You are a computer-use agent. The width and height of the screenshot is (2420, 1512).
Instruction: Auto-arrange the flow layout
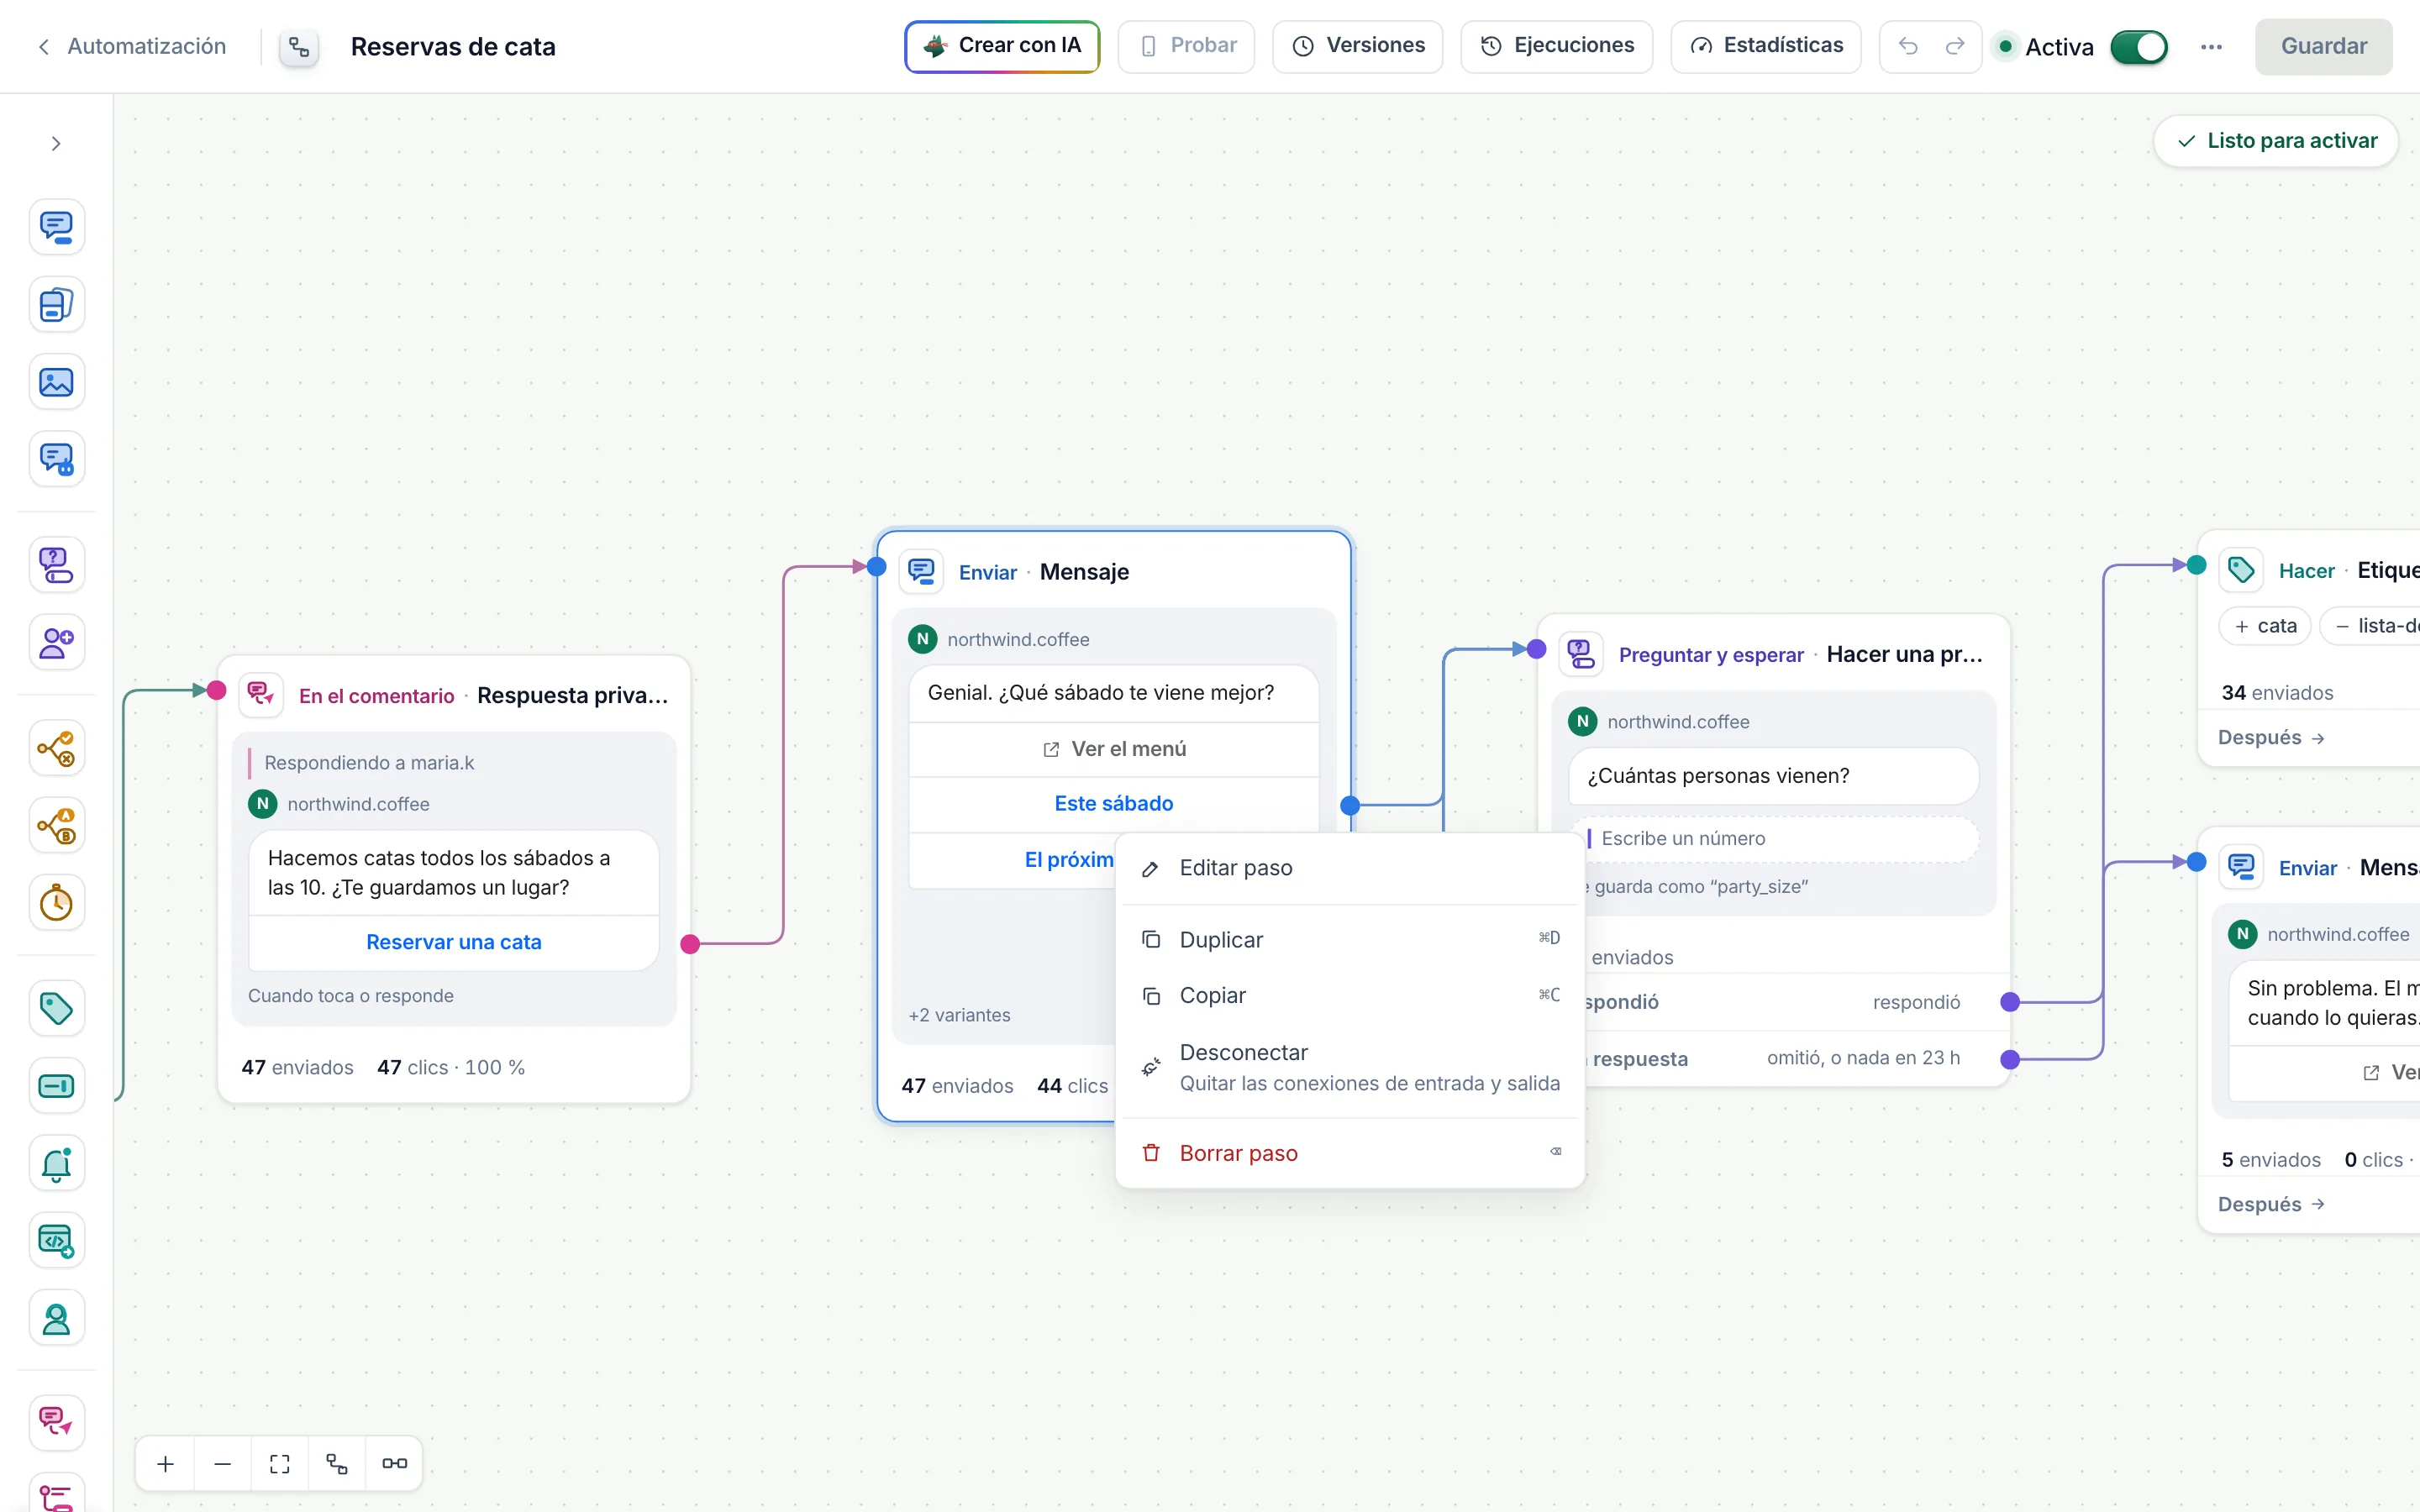click(337, 1464)
